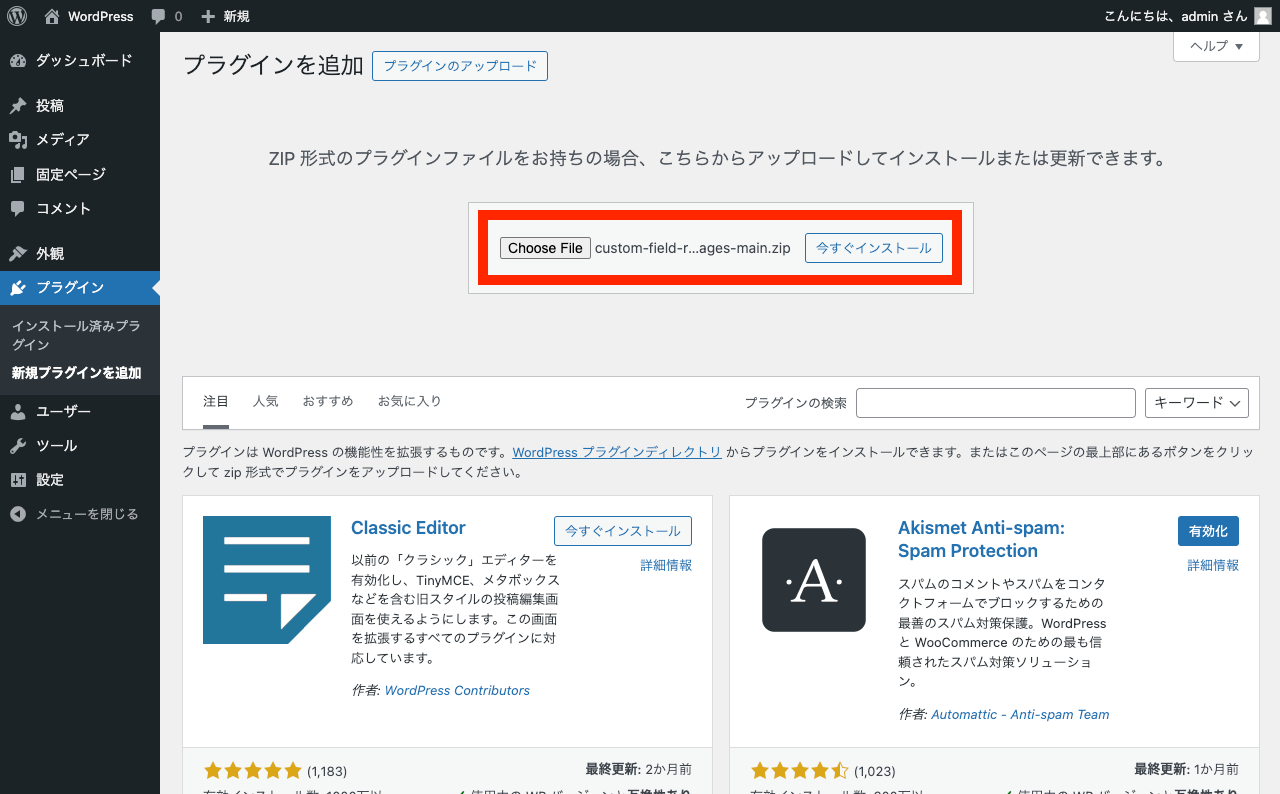Open the admin user avatar
This screenshot has width=1280, height=794.
(x=1263, y=16)
